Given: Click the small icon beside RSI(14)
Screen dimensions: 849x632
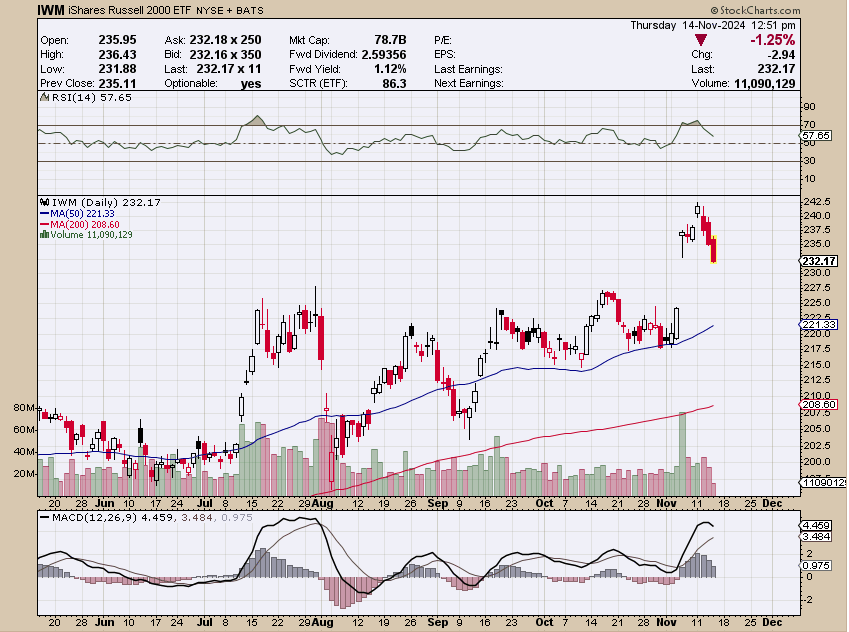Looking at the screenshot, I should (x=45, y=97).
